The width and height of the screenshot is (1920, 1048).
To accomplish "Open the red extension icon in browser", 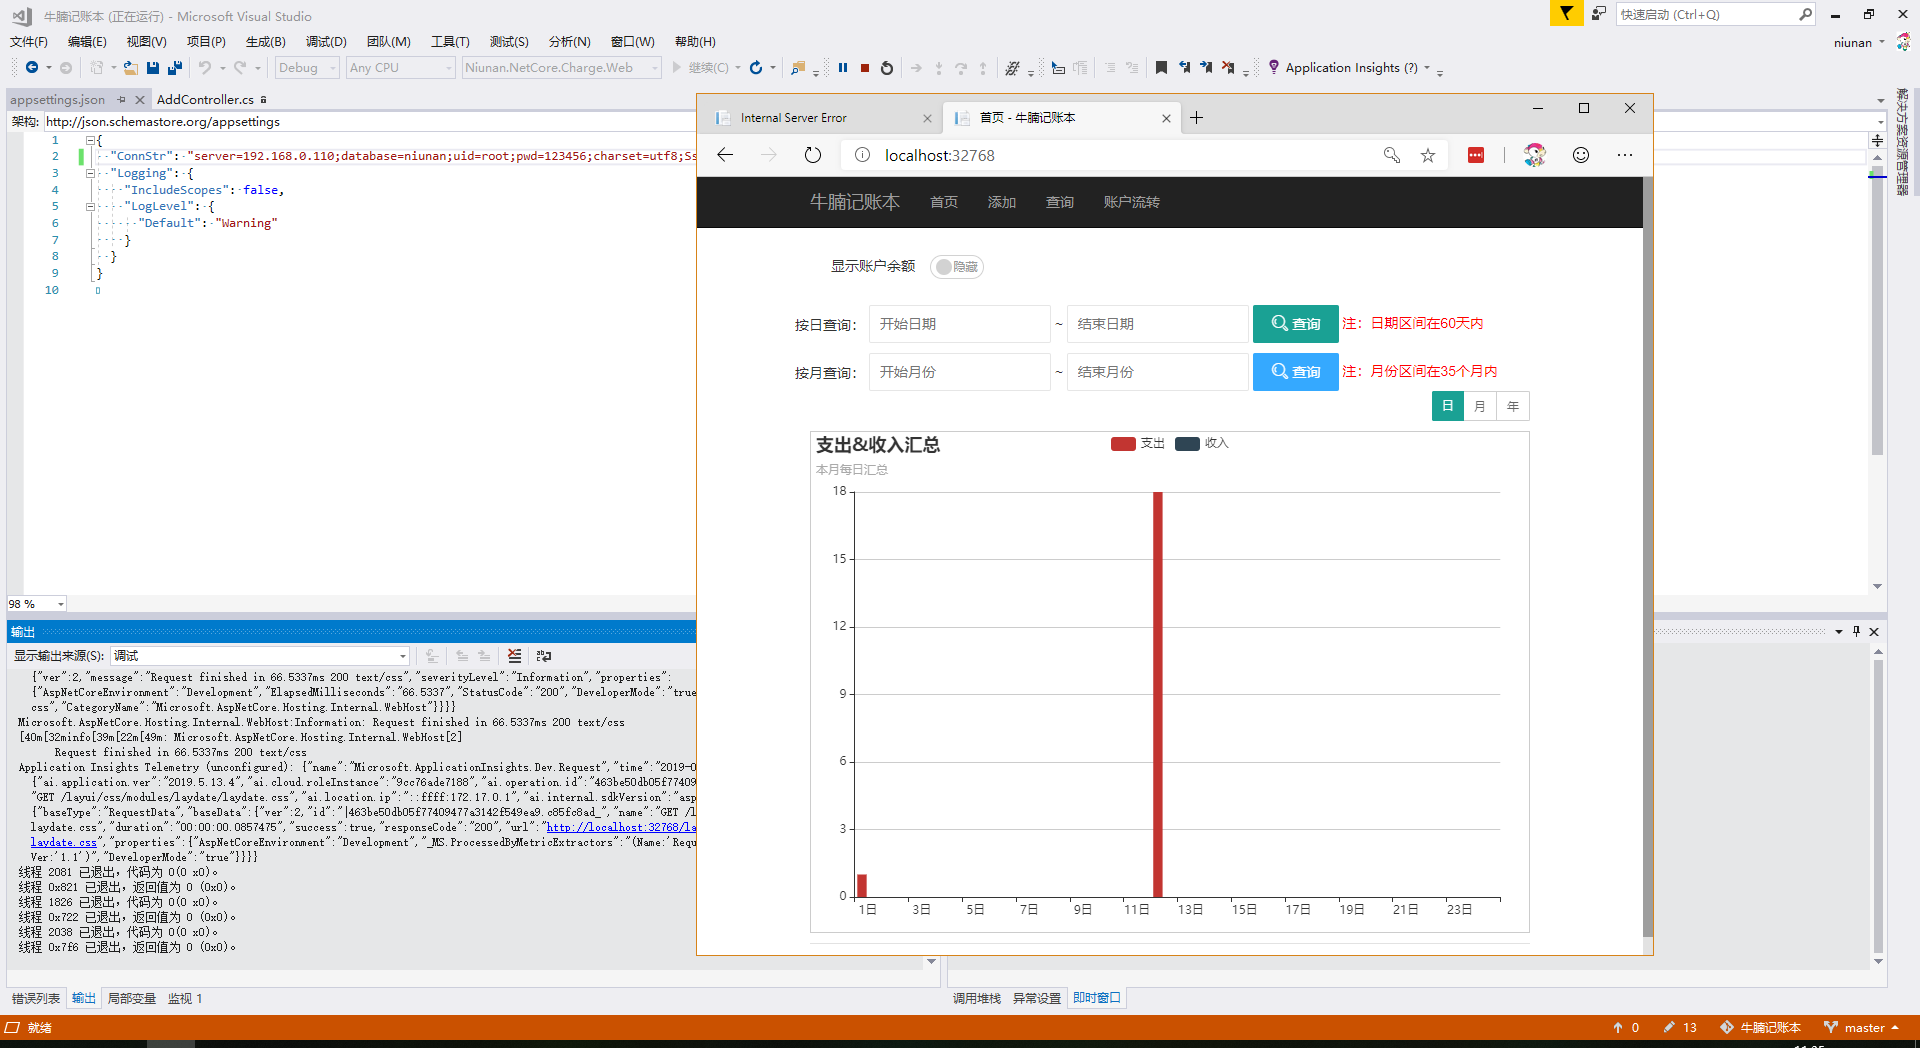I will 1476,155.
